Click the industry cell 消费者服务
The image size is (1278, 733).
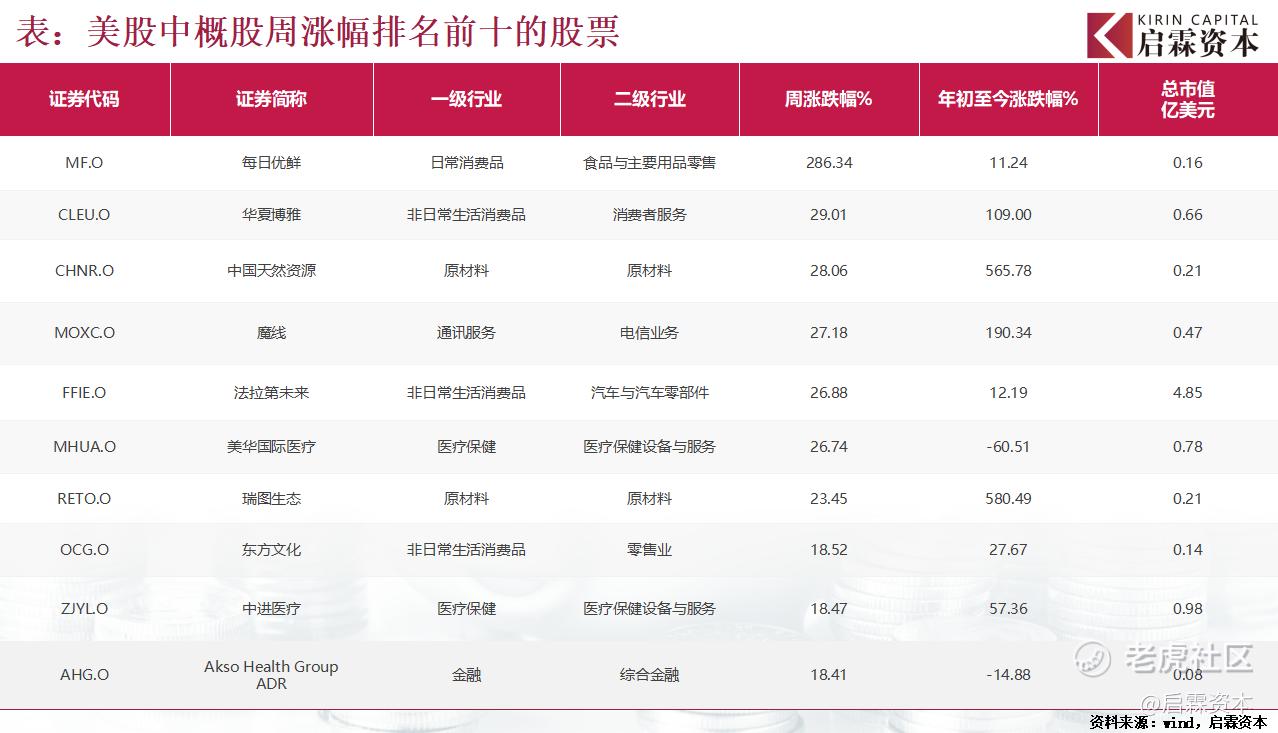coord(650,214)
